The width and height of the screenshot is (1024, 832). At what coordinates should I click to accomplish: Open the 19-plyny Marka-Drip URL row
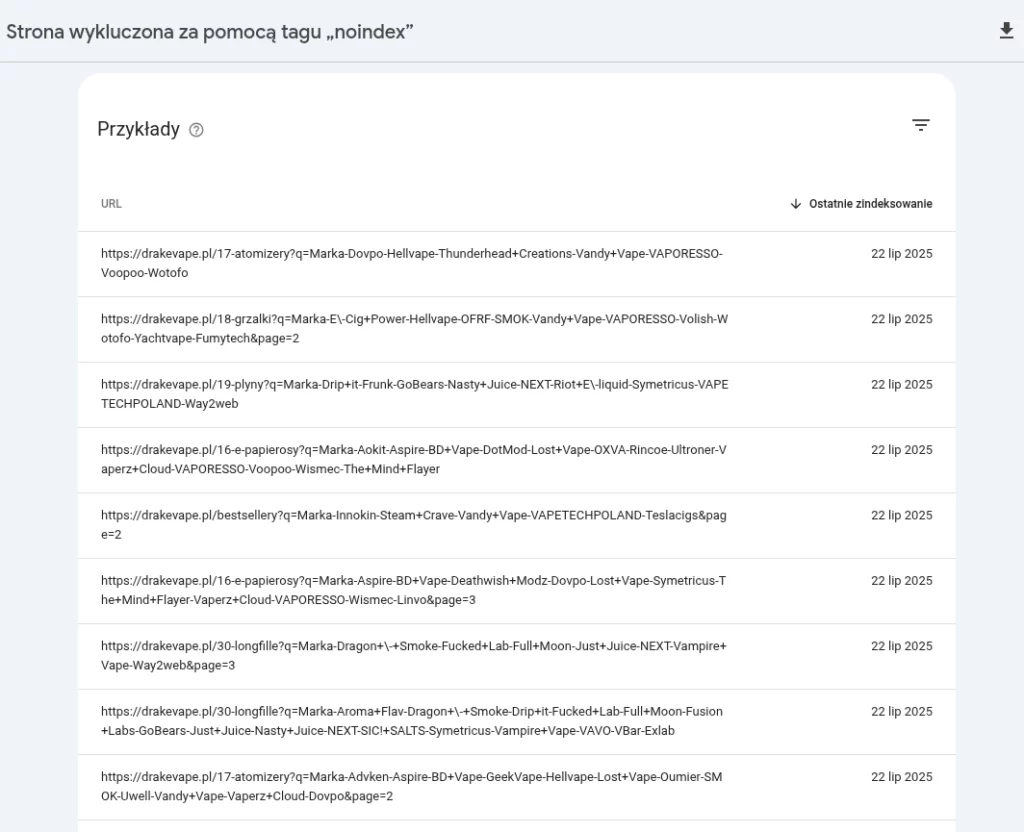pos(414,394)
